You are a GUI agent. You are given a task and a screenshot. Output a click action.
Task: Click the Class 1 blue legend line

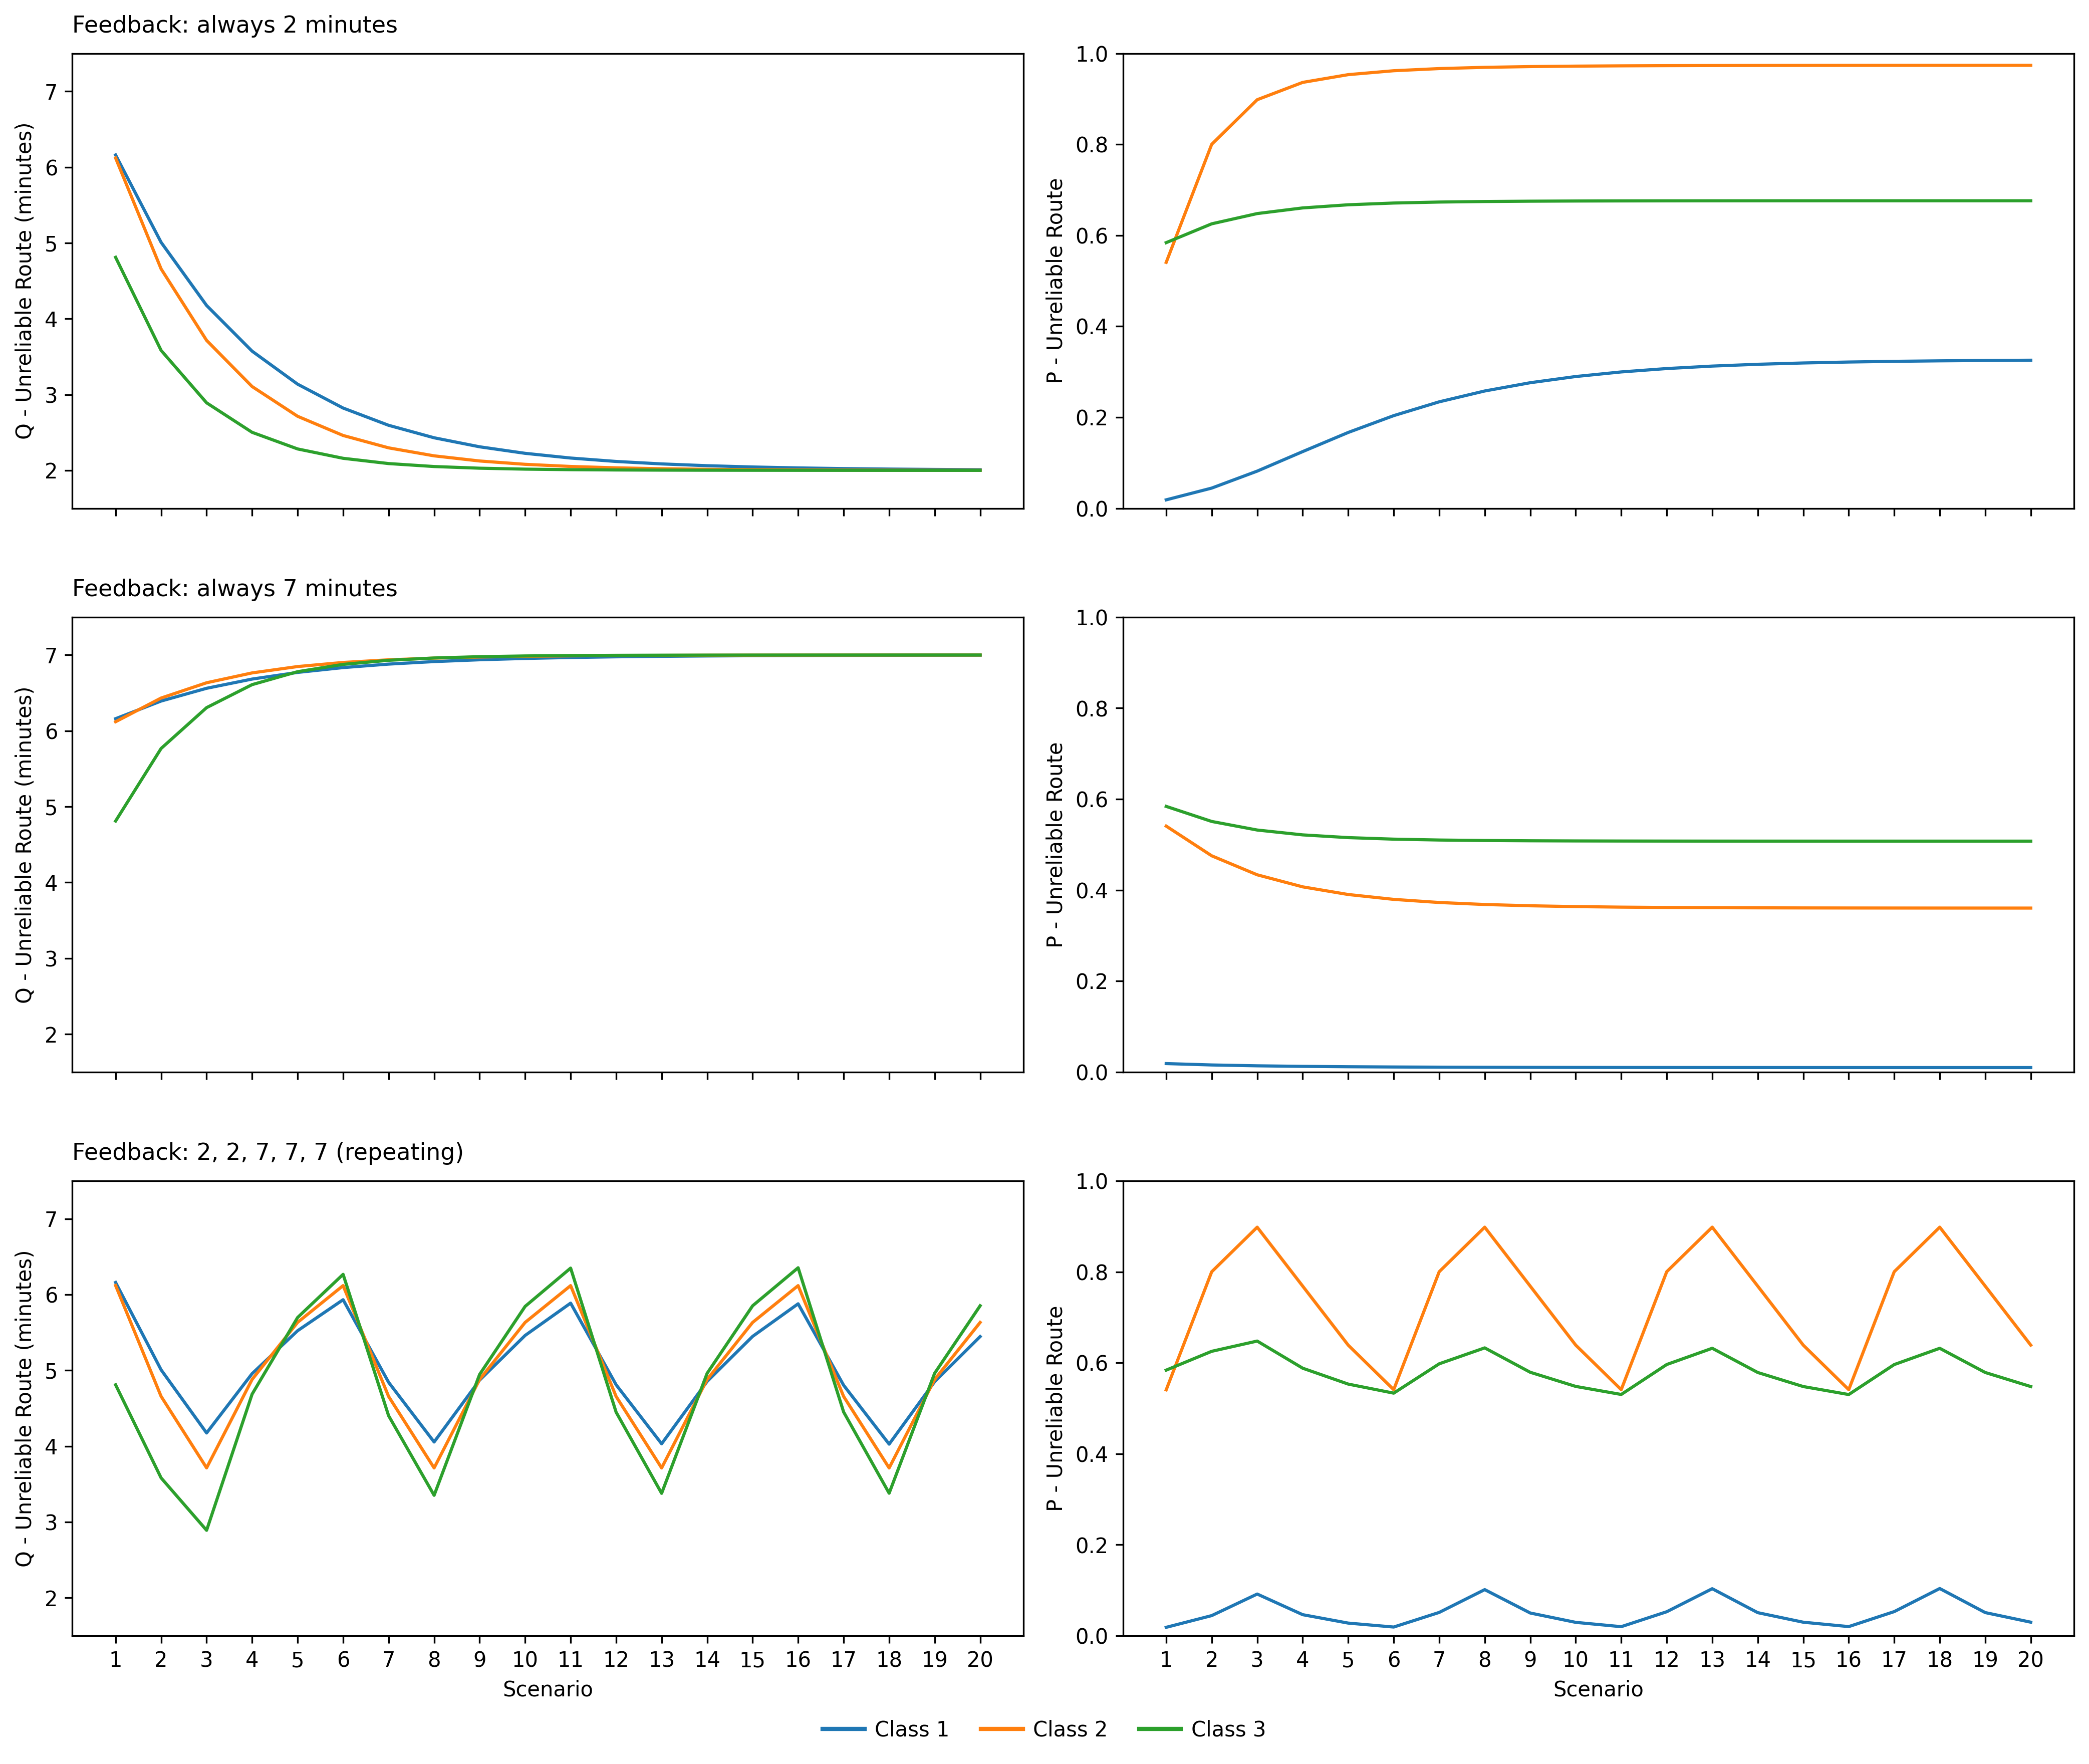point(843,1729)
